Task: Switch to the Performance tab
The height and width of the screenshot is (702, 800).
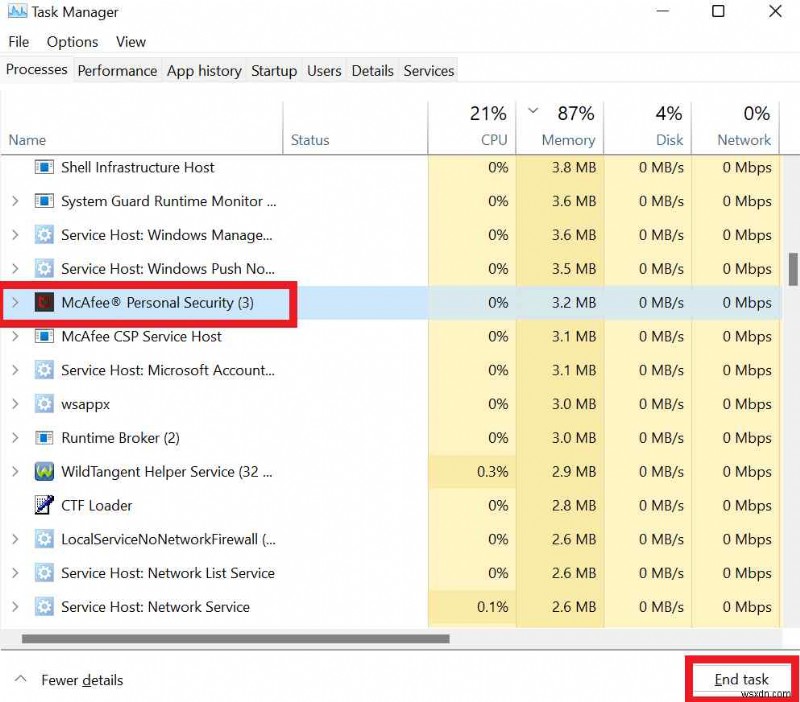Action: click(x=117, y=71)
